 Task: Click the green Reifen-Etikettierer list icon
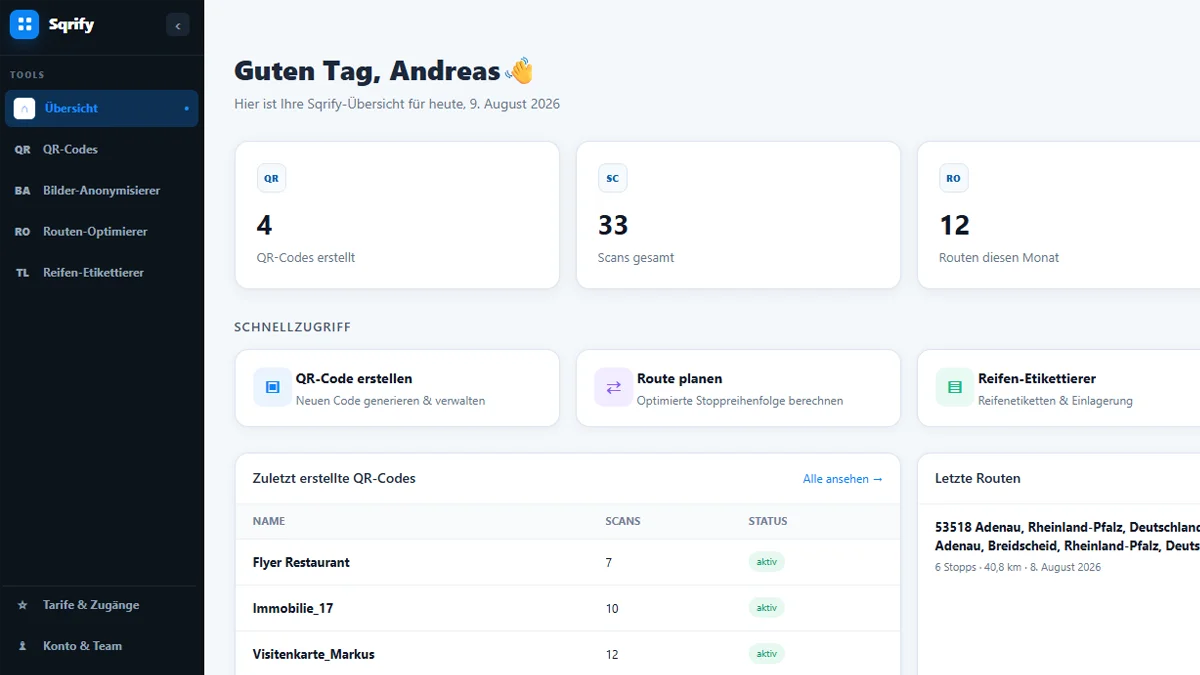955,387
